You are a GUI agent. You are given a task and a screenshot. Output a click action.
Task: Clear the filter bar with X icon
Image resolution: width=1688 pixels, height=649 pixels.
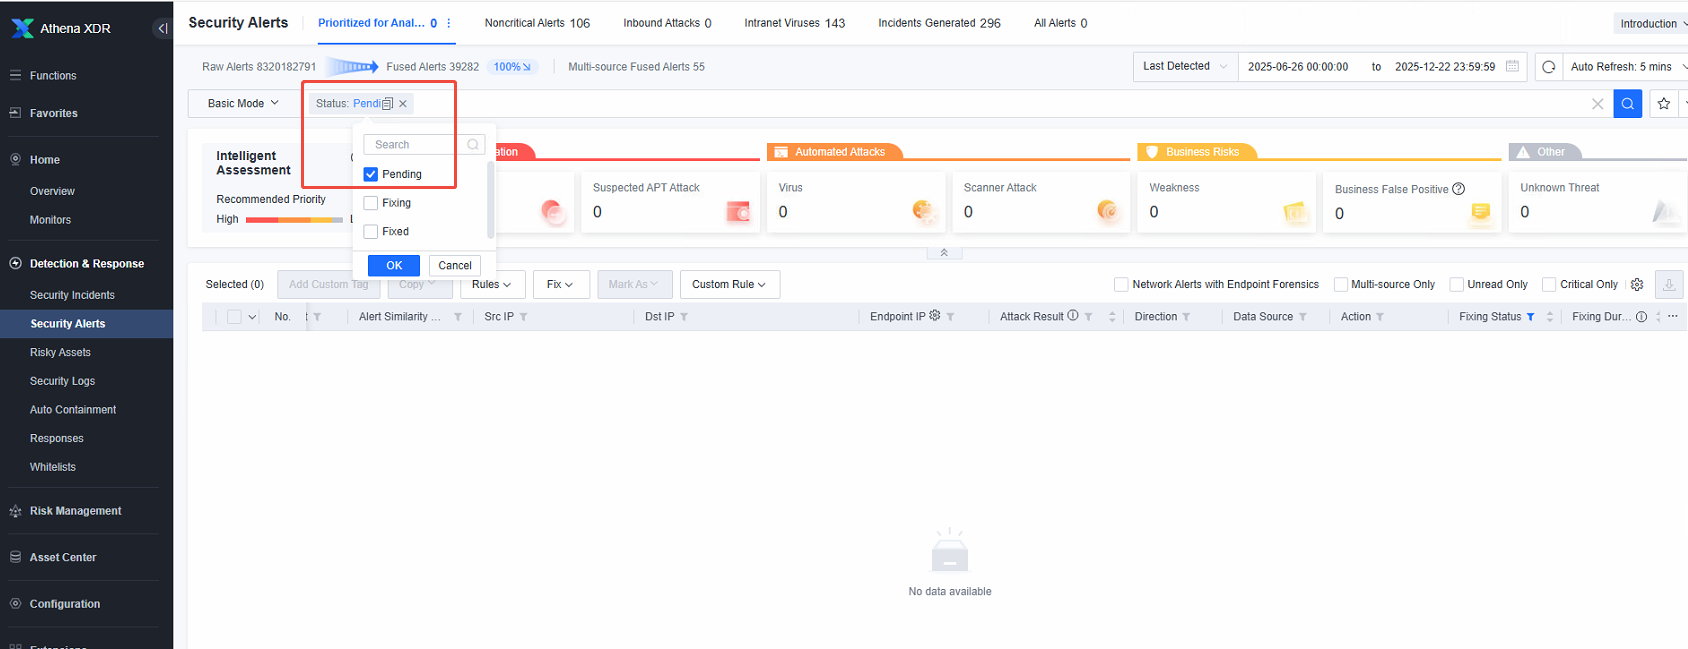pos(1597,103)
